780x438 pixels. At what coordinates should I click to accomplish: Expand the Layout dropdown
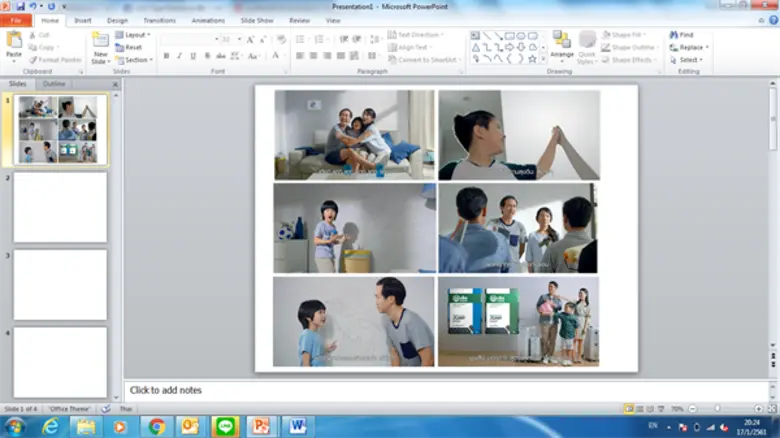134,35
